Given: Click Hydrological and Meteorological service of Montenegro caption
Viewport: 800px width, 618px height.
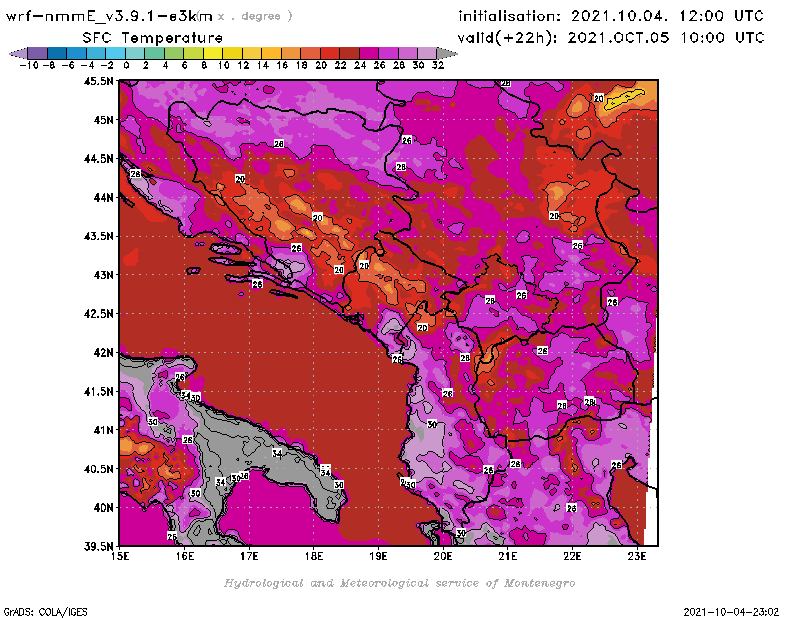Looking at the screenshot, I should click(399, 583).
